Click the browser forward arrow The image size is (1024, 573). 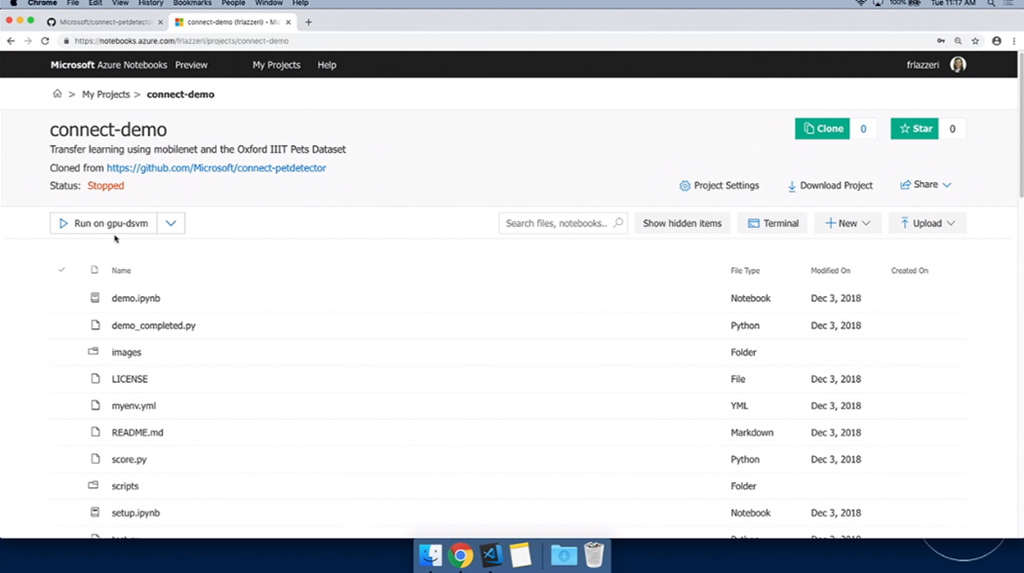coord(27,41)
